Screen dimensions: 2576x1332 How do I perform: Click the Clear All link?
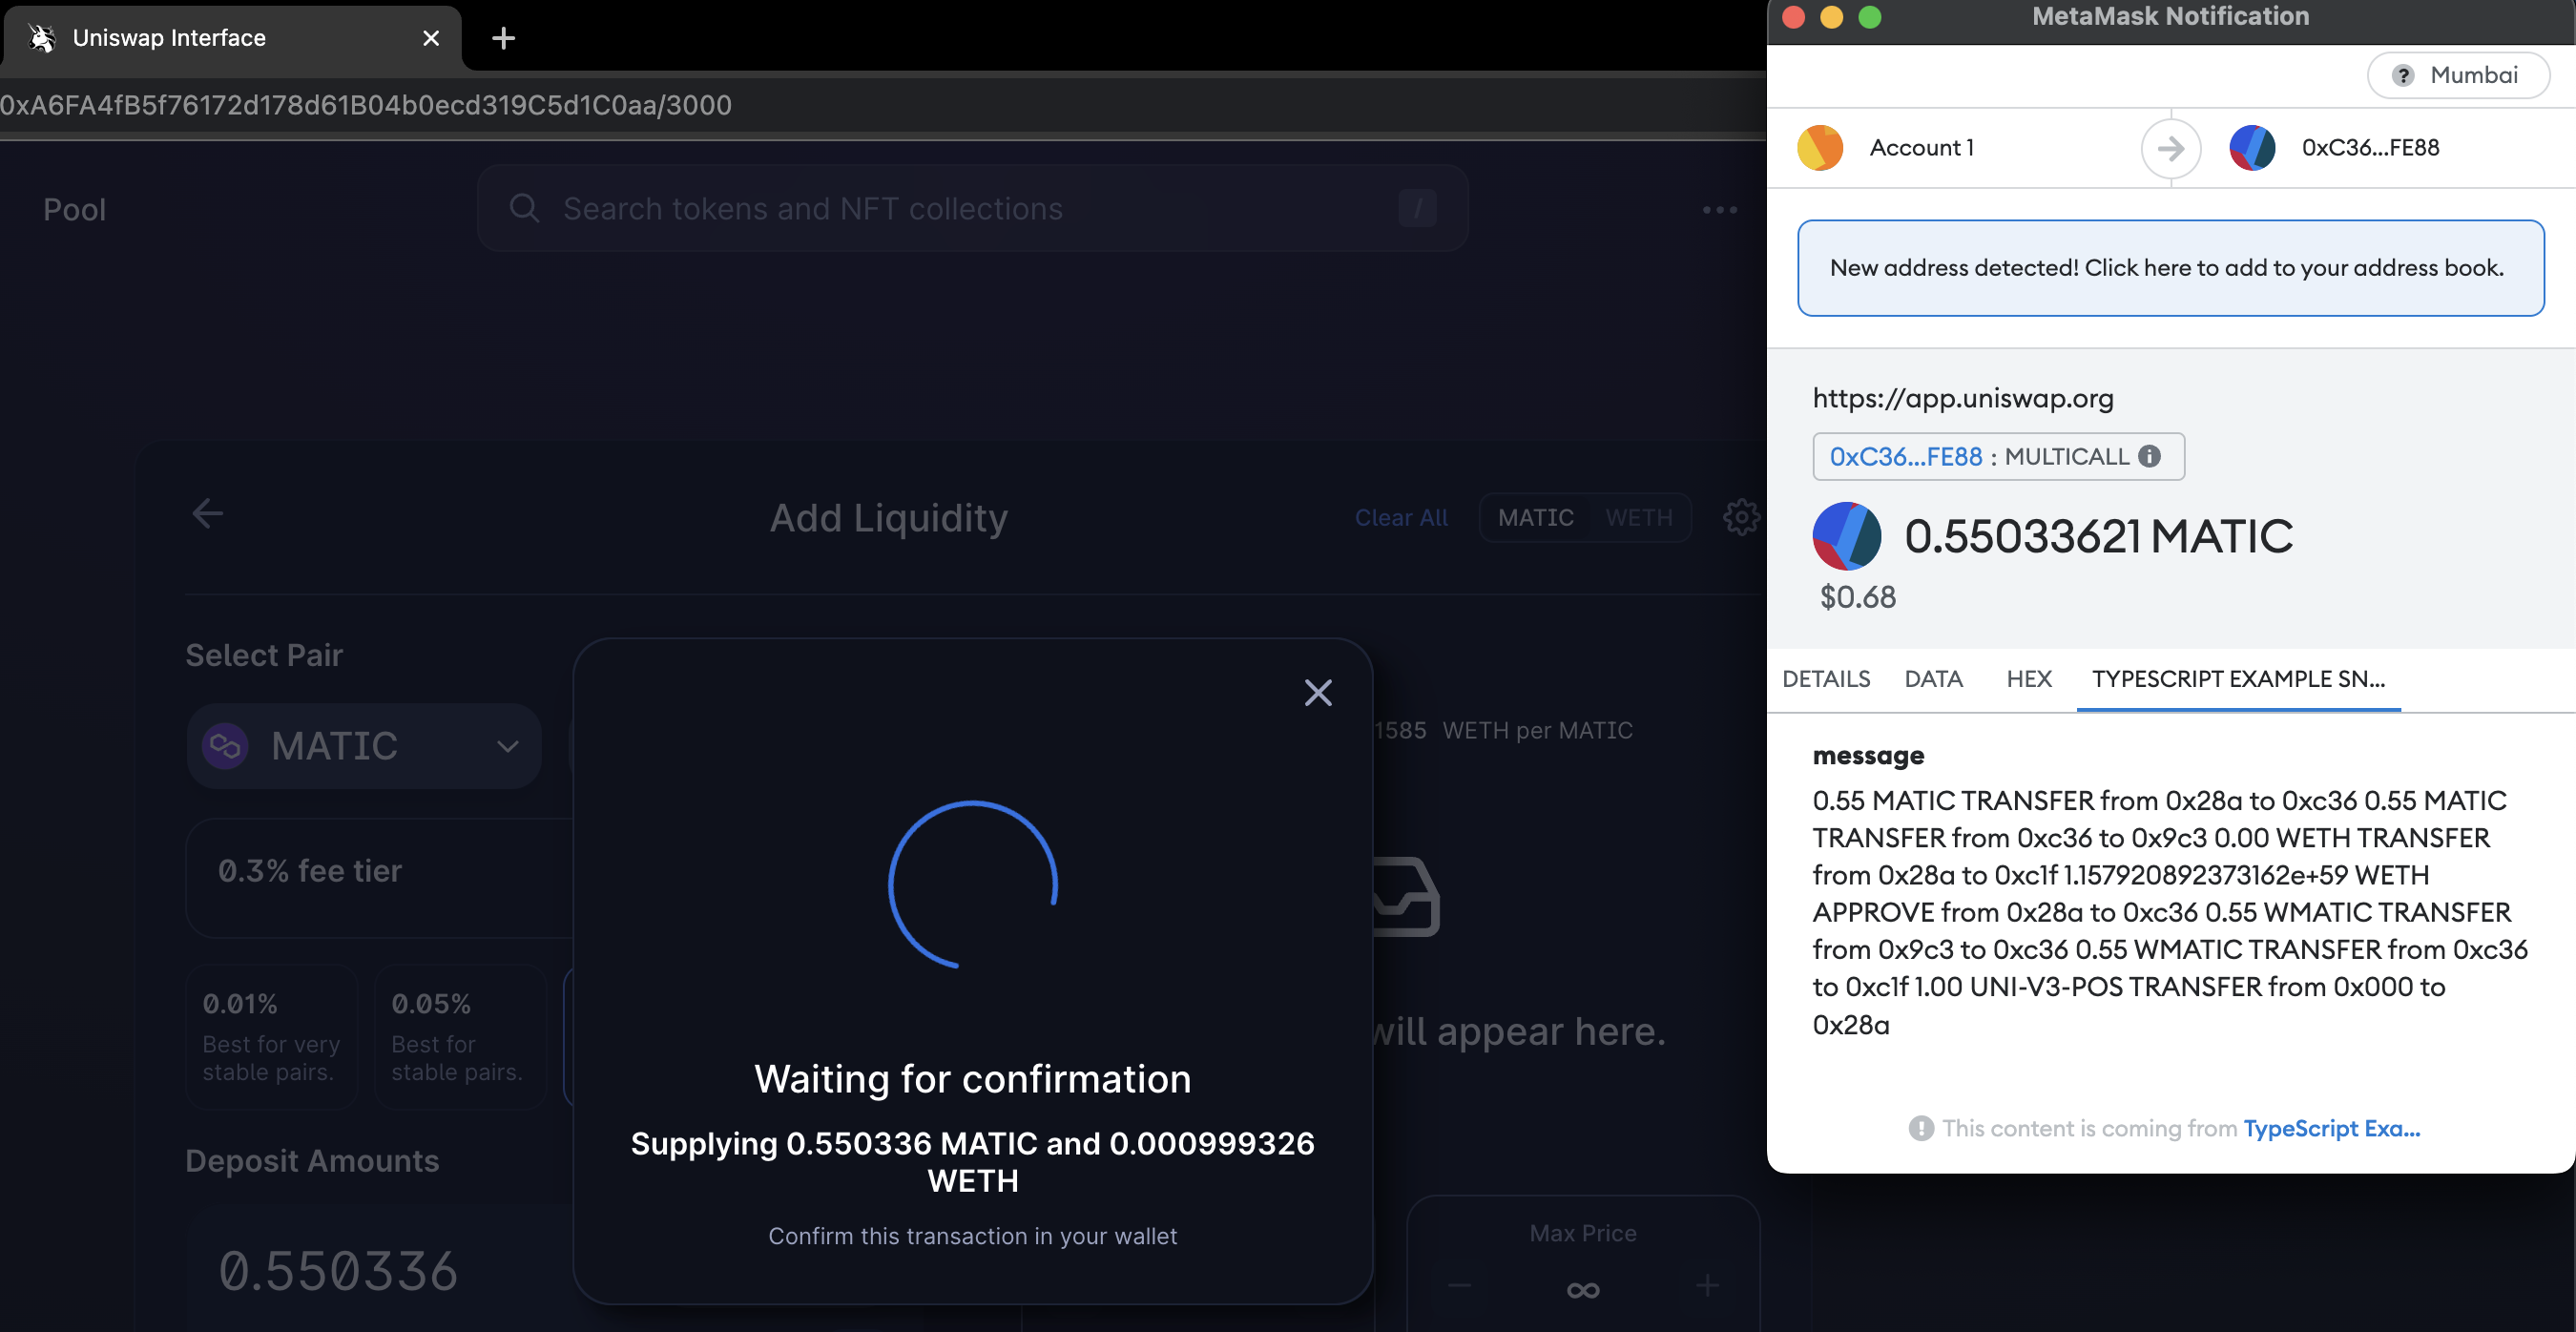coord(1400,517)
